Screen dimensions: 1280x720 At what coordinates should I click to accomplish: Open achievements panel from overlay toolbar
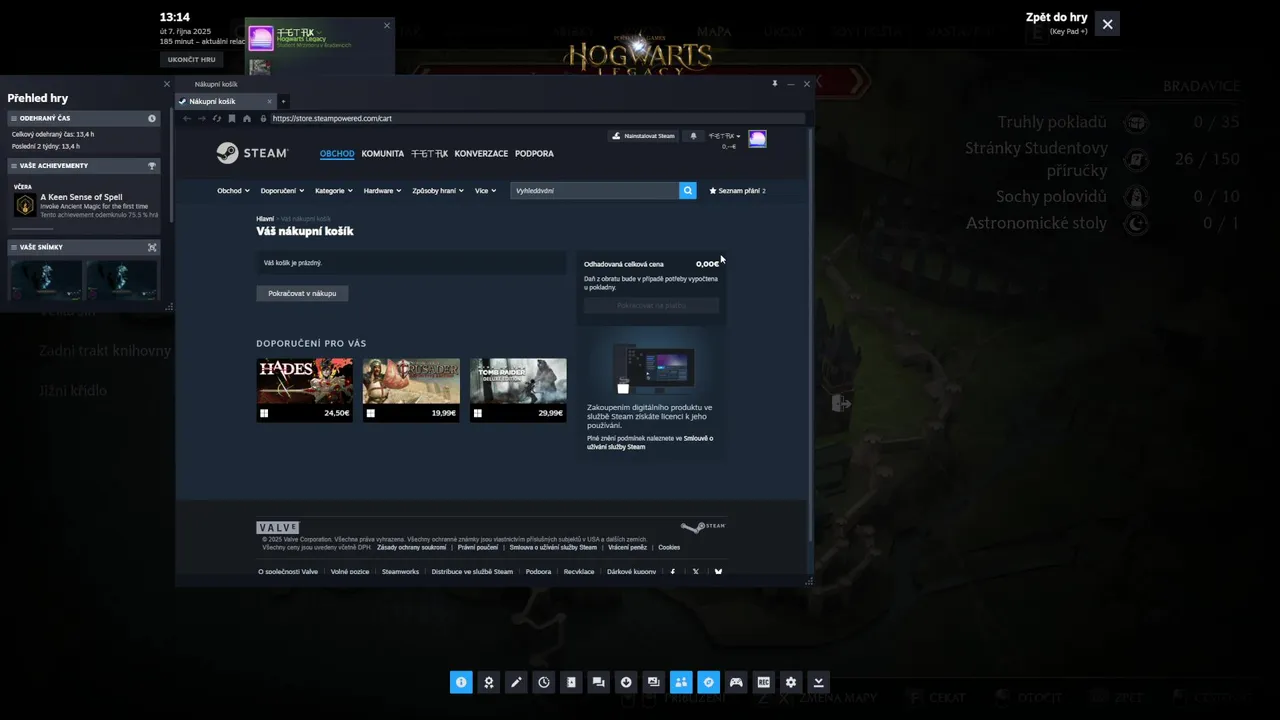point(488,682)
